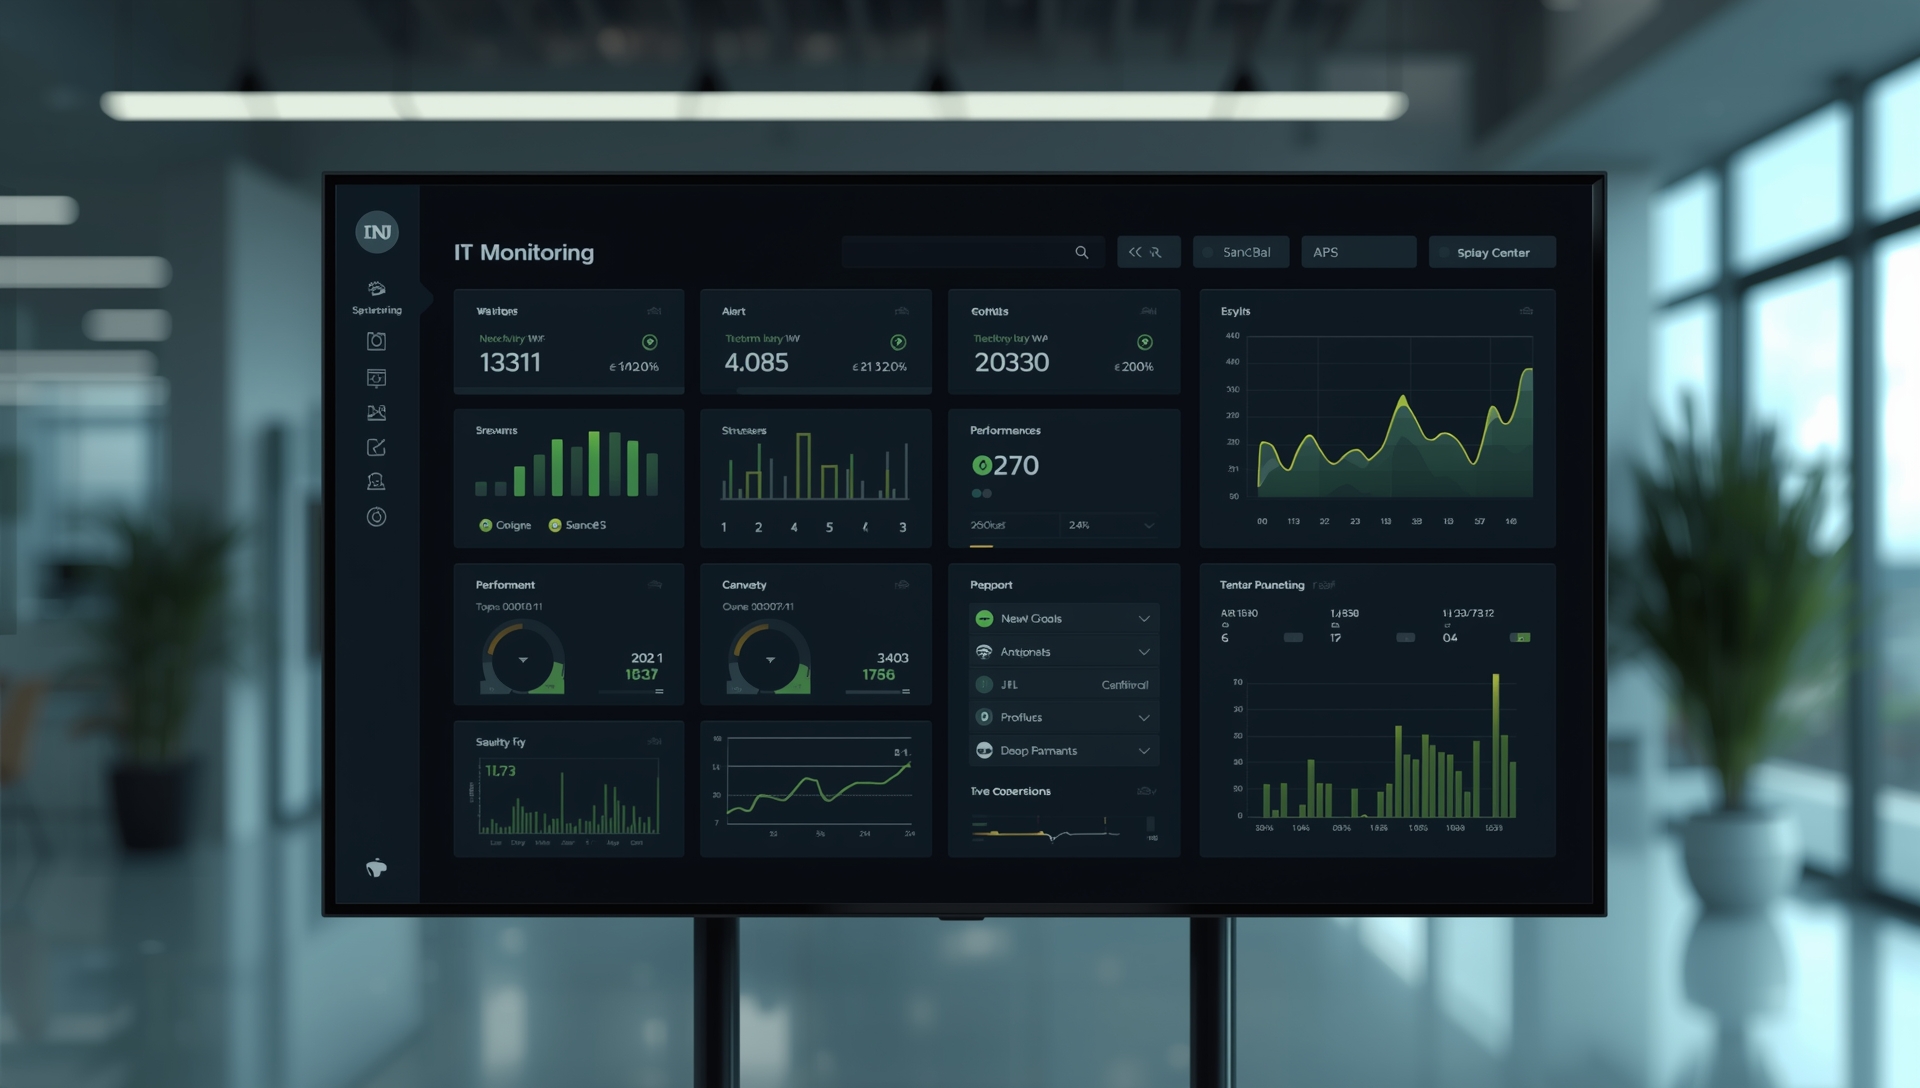Open the Splay Center tab
Screen dimensions: 1920x1088
1492,252
